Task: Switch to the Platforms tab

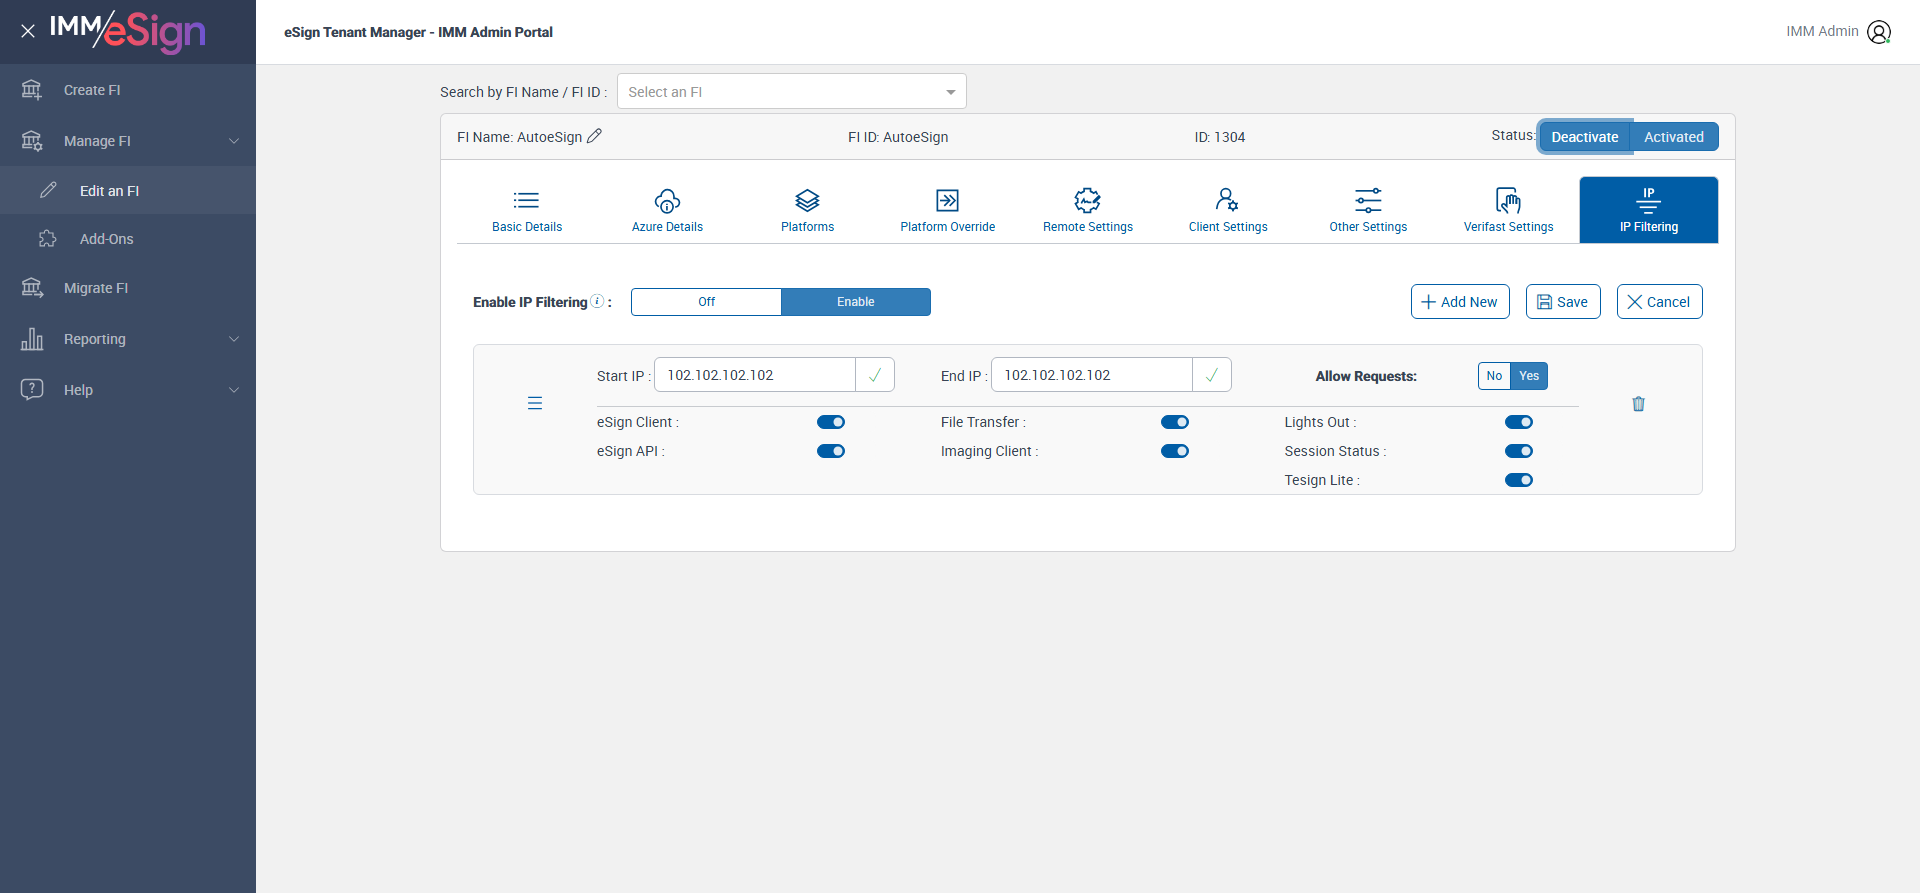Action: click(807, 210)
